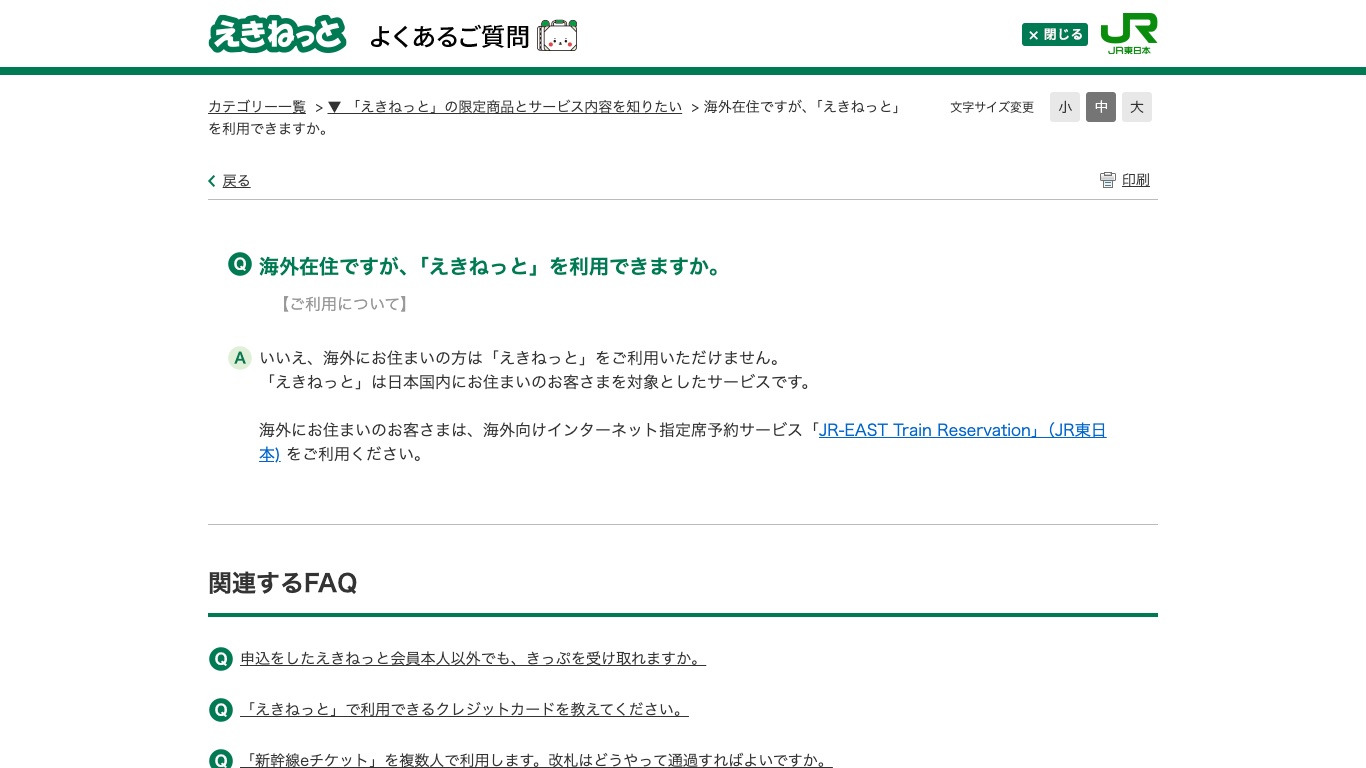This screenshot has height=768, width=1366.
Task: Click the green Q icon beside the main question
Action: pyautogui.click(x=240, y=264)
